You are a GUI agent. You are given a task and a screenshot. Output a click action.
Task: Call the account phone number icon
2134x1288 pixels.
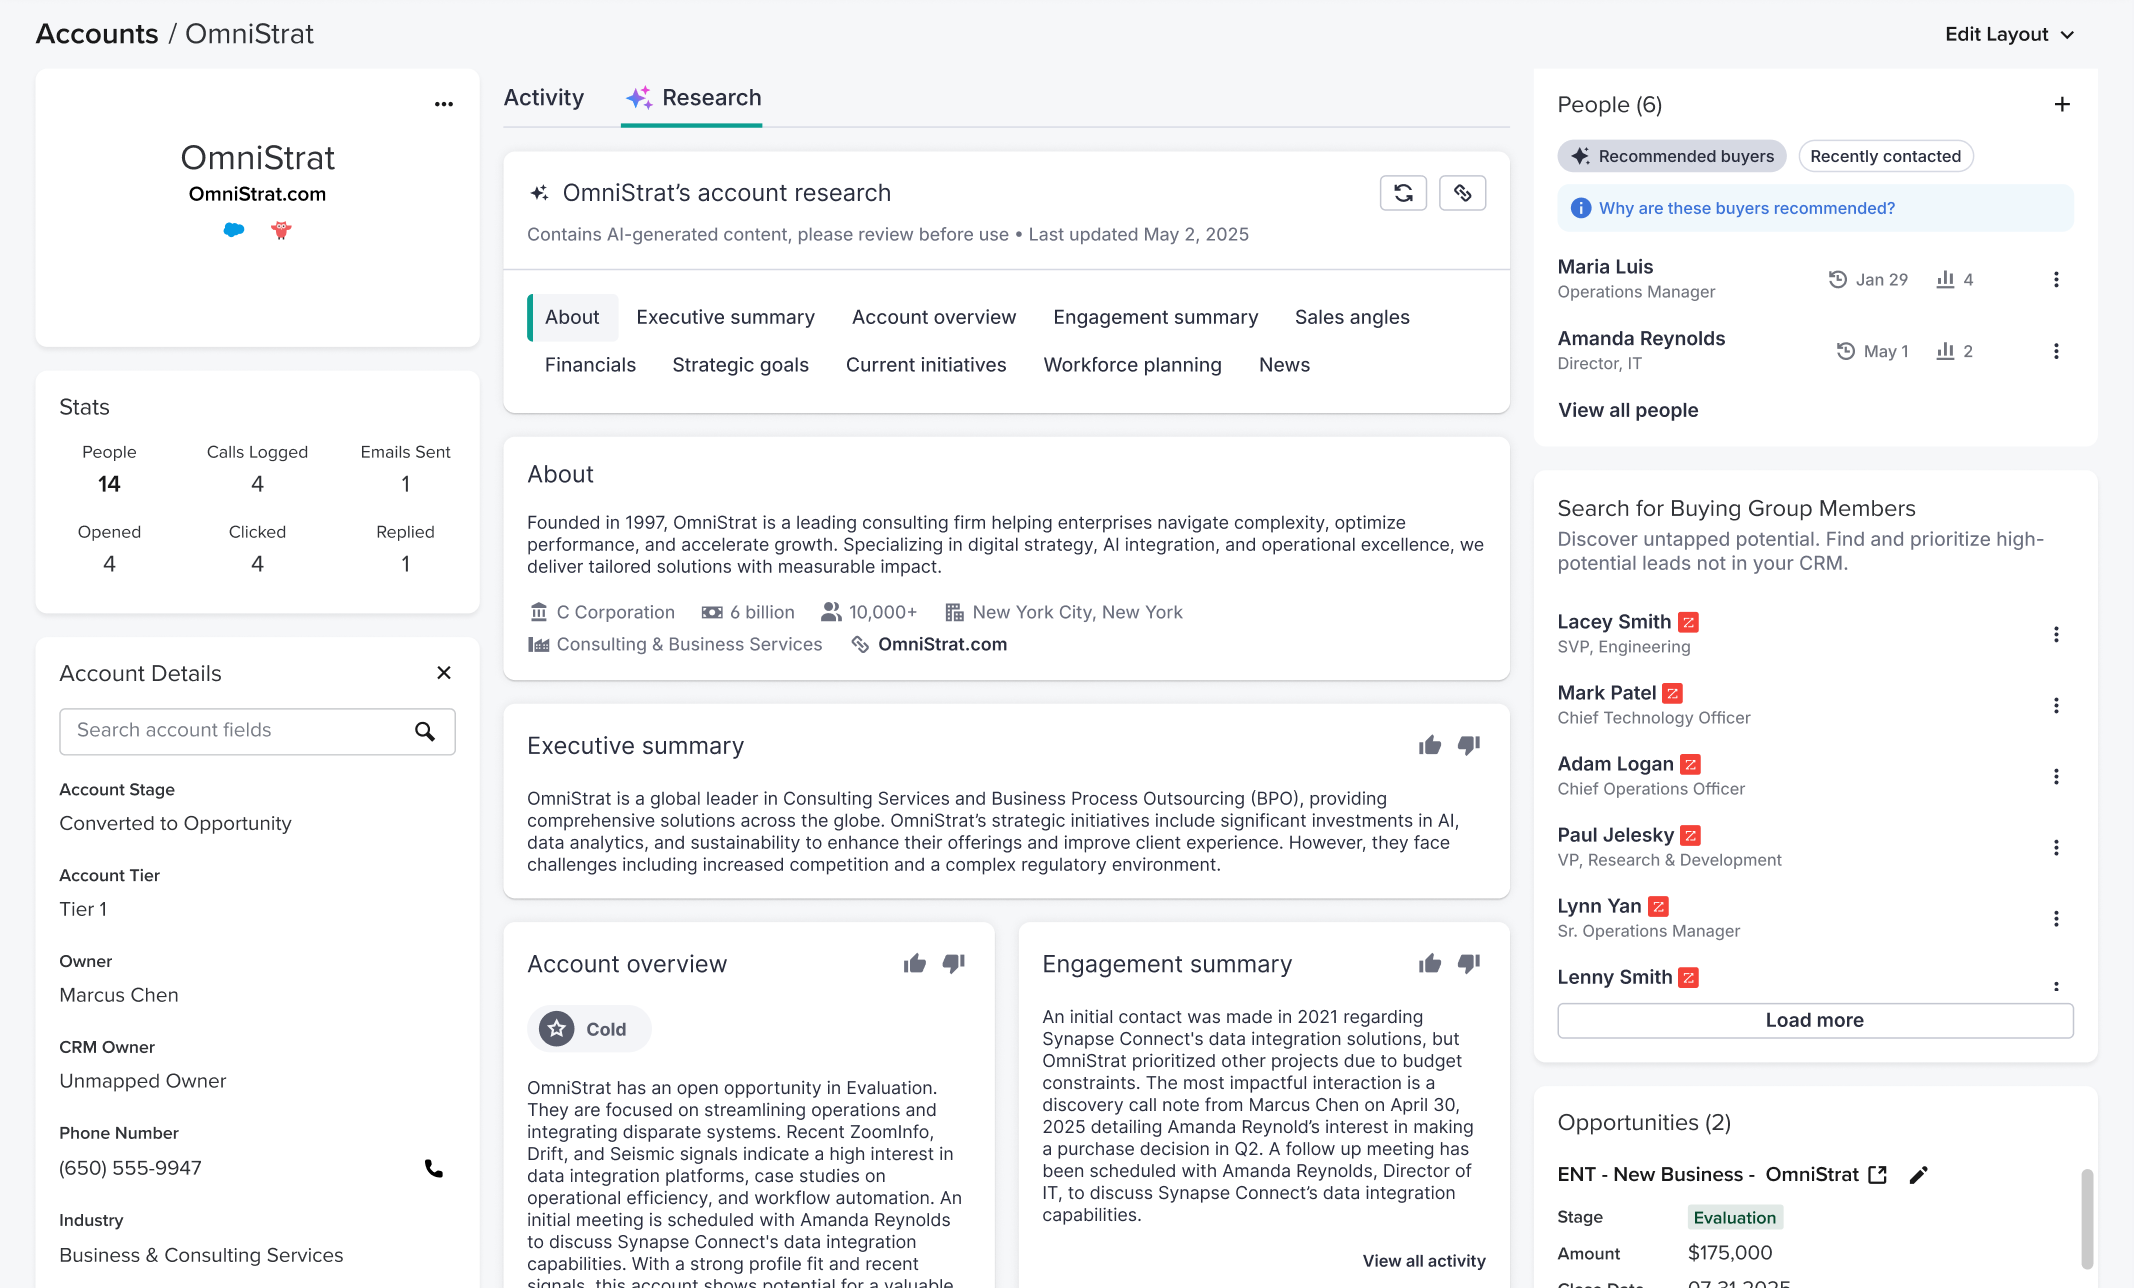pyautogui.click(x=434, y=1168)
